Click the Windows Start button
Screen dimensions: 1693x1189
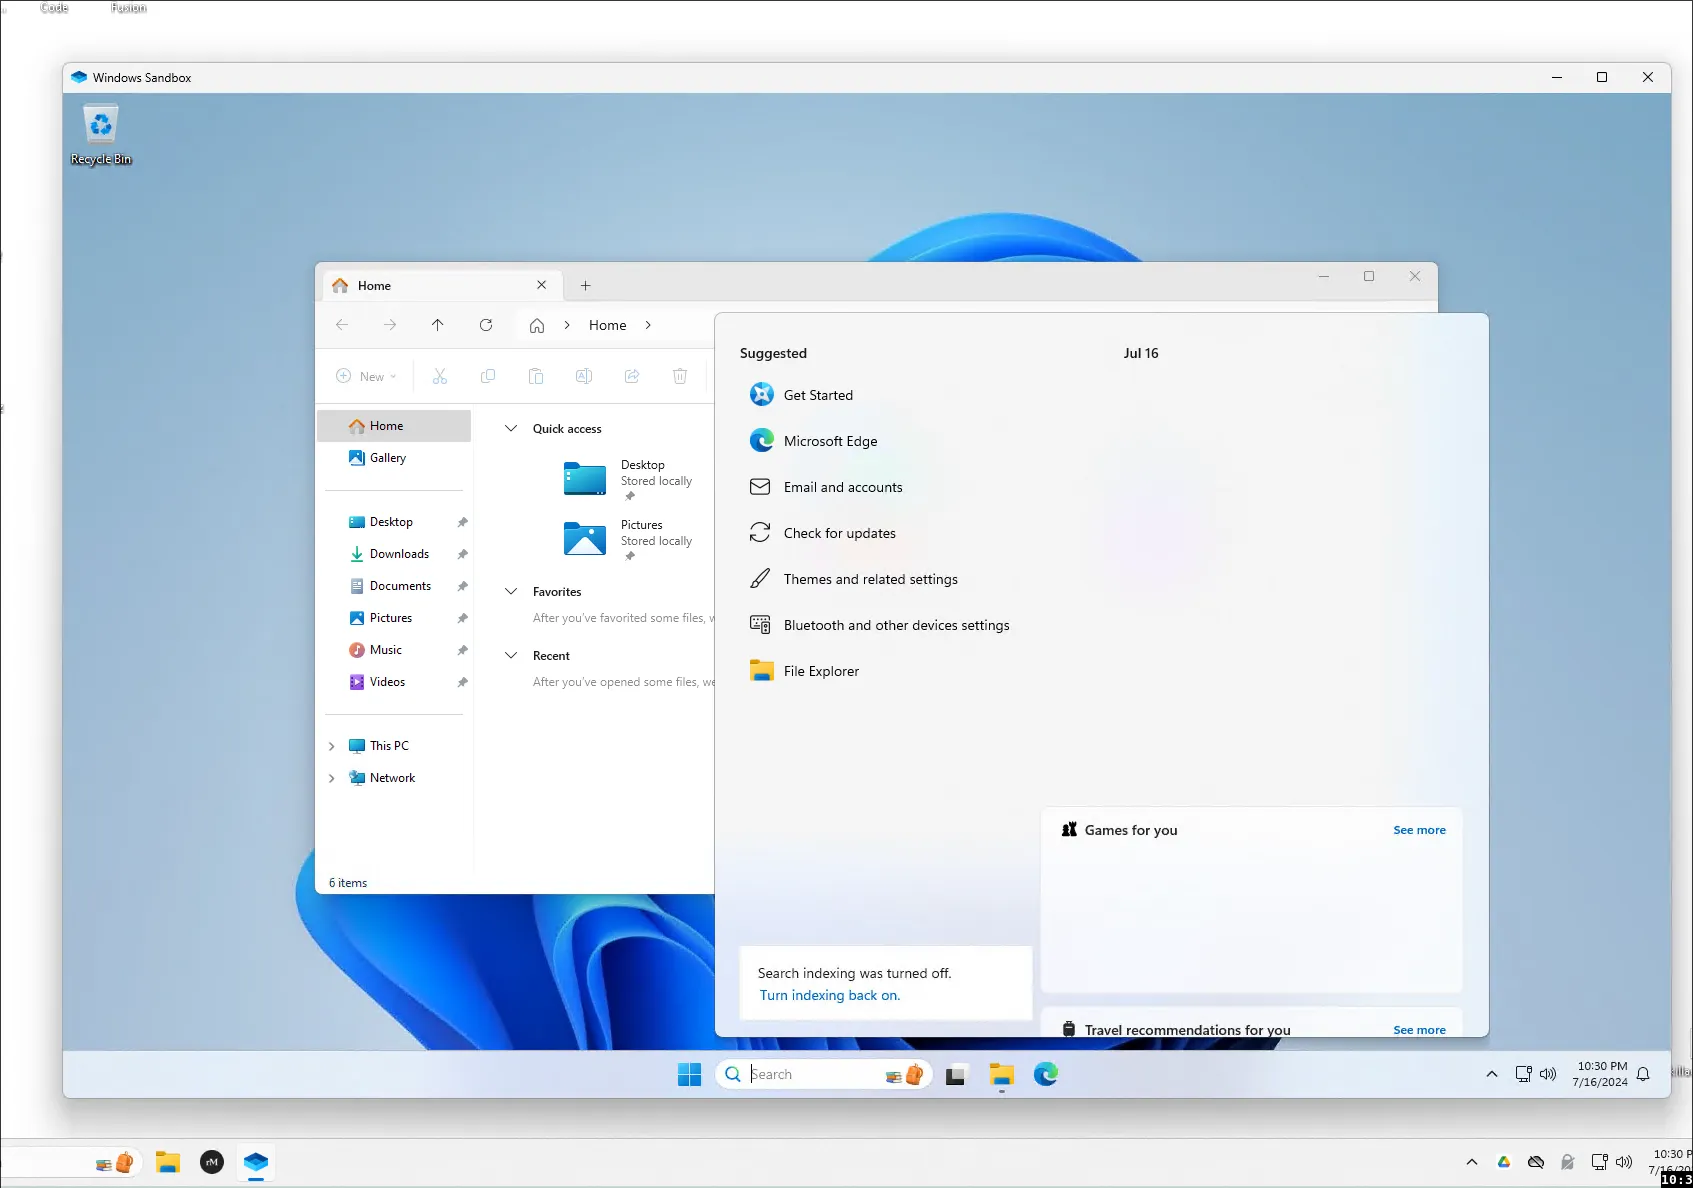[689, 1074]
